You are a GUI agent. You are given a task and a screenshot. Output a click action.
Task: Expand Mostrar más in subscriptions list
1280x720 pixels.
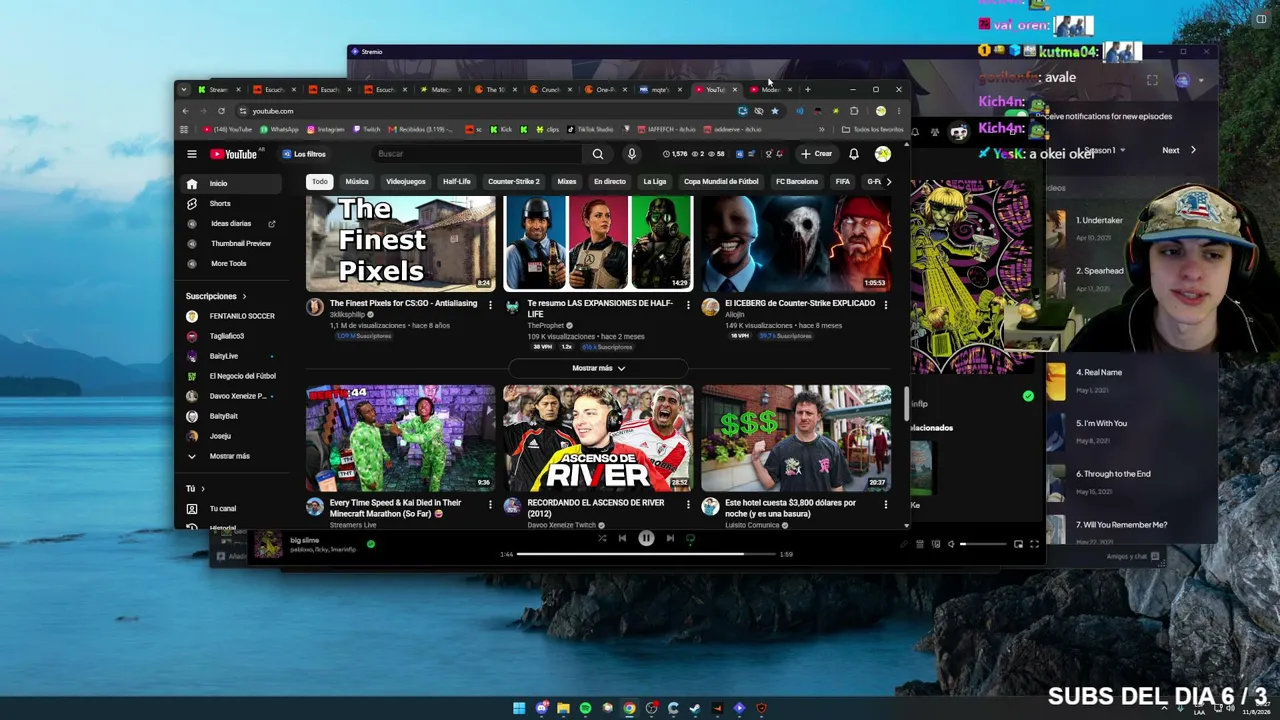230,456
